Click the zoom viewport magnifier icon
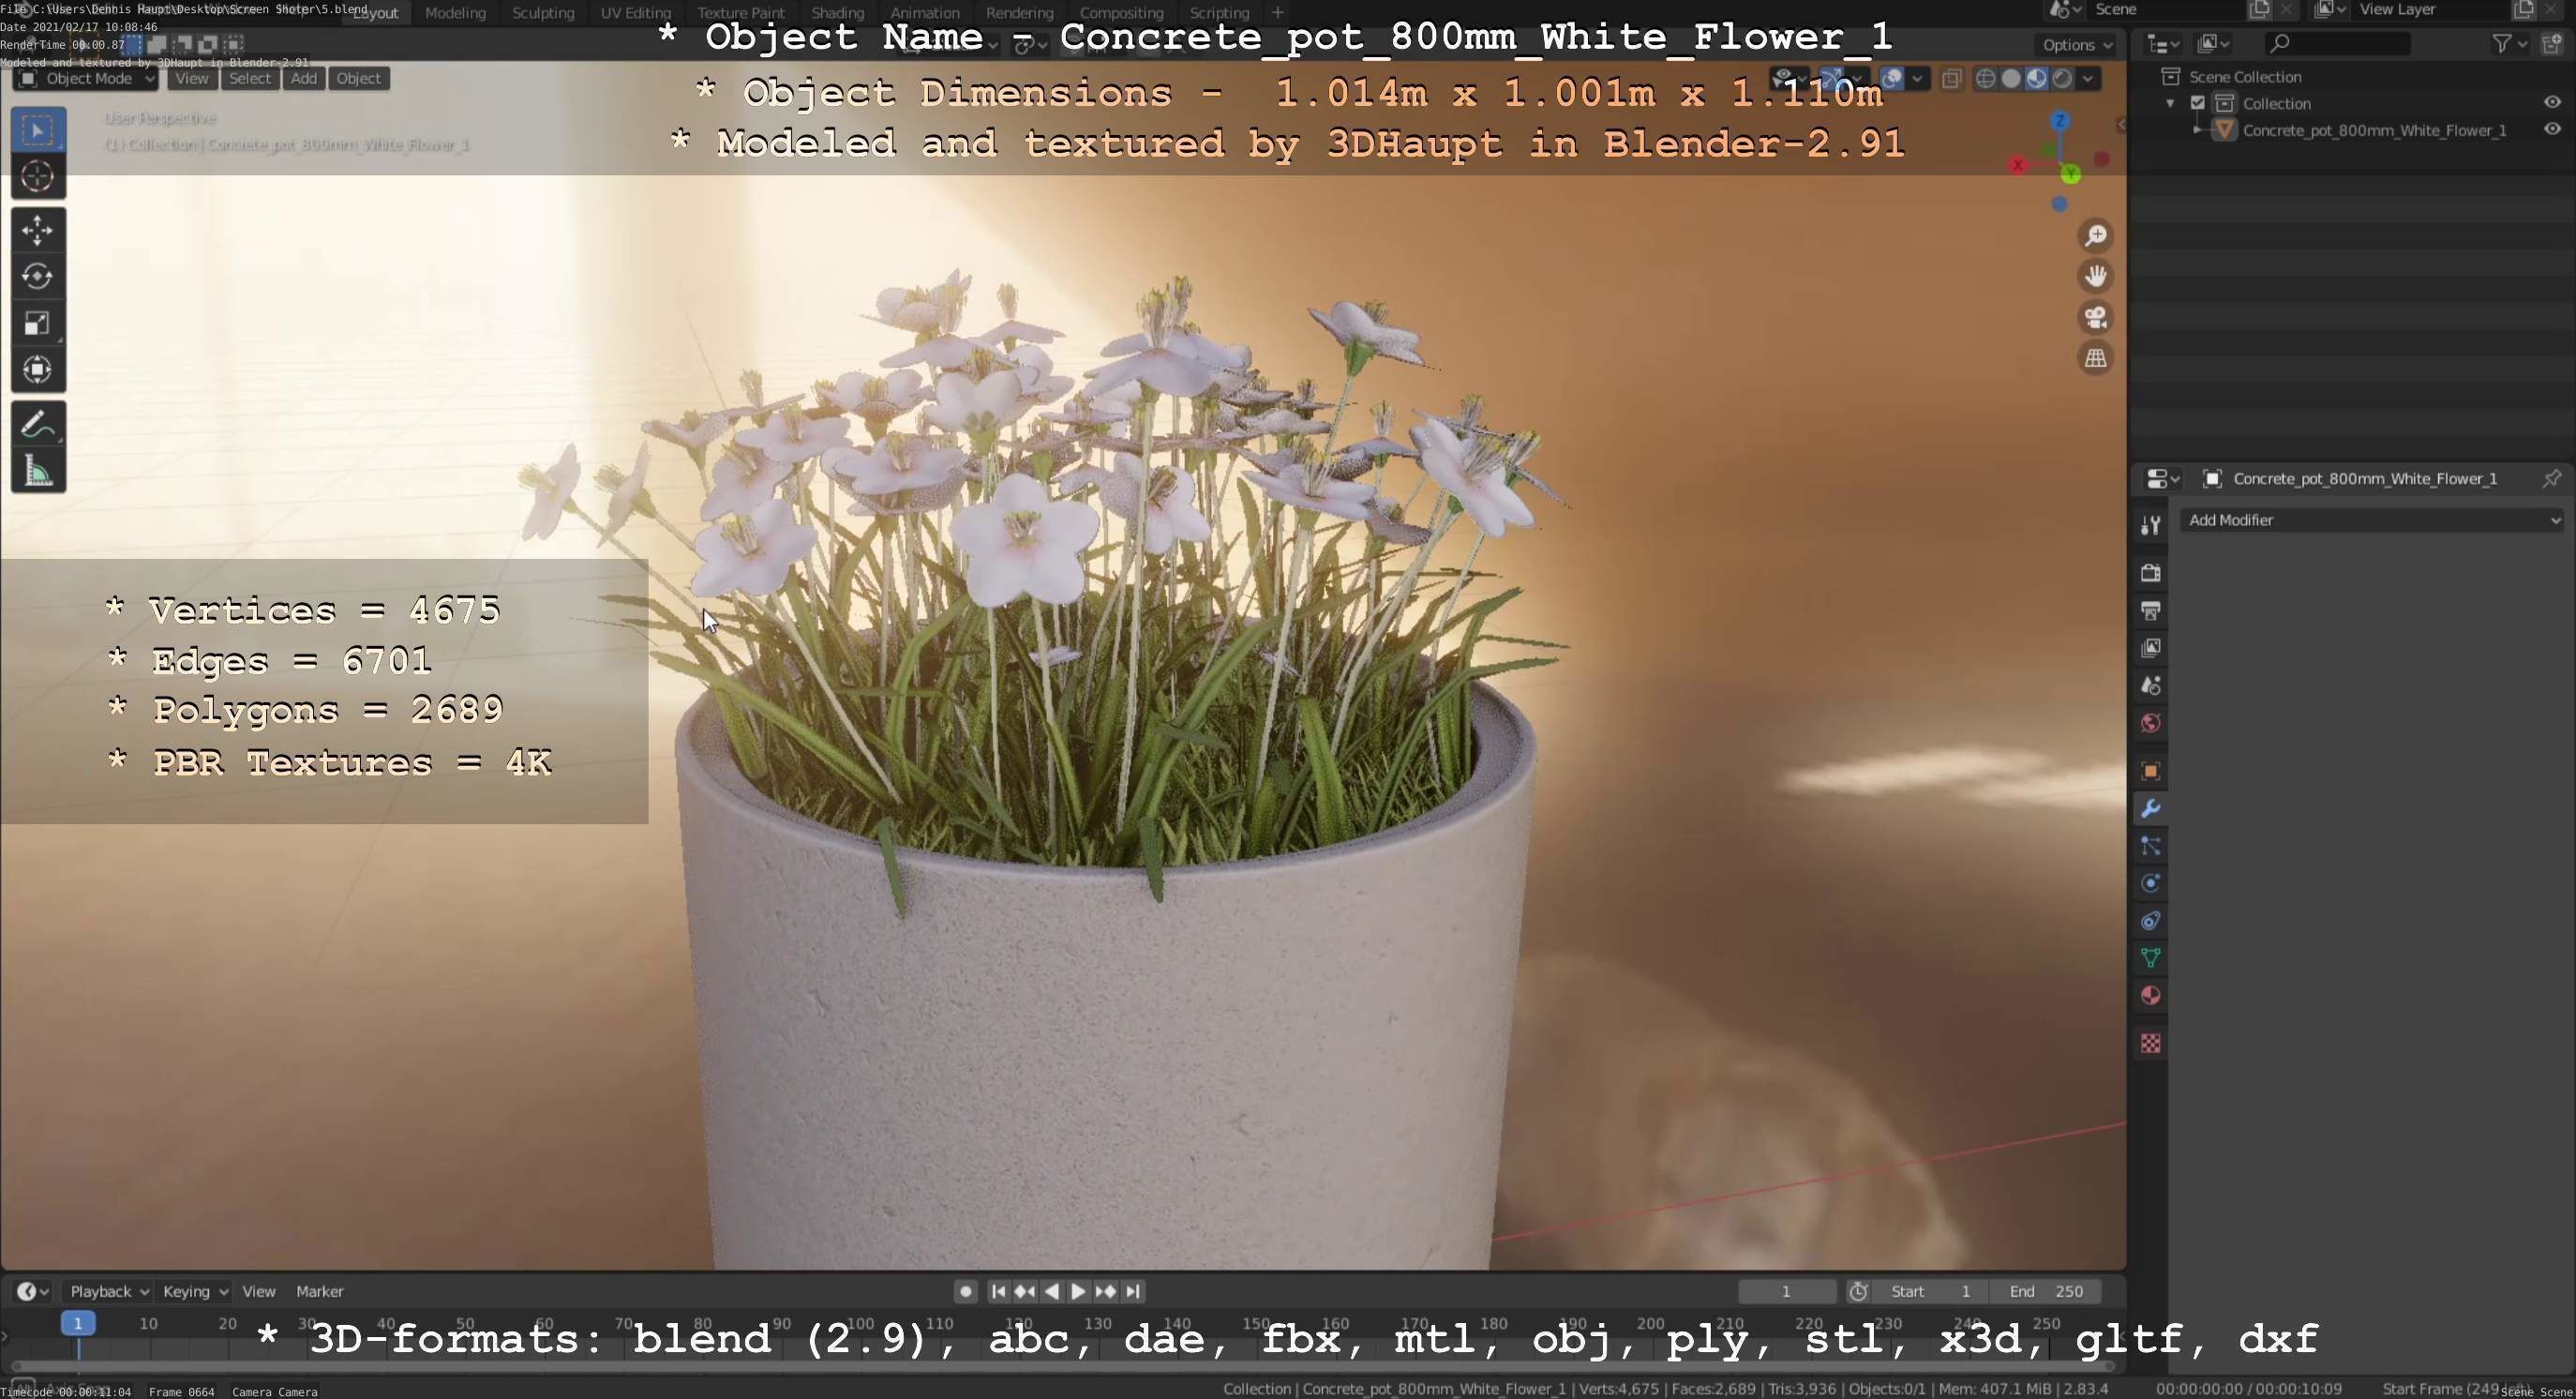This screenshot has height=1399, width=2576. 2095,235
